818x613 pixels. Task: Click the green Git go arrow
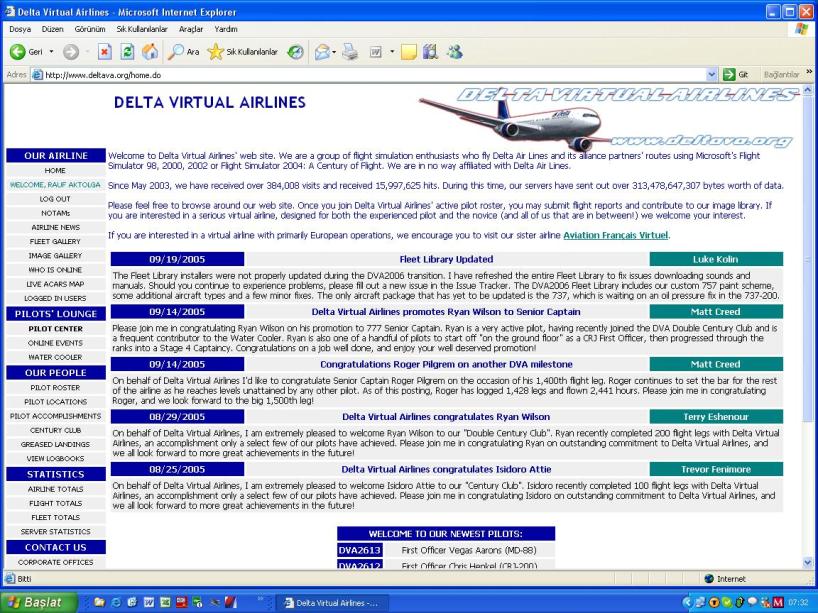tap(729, 75)
